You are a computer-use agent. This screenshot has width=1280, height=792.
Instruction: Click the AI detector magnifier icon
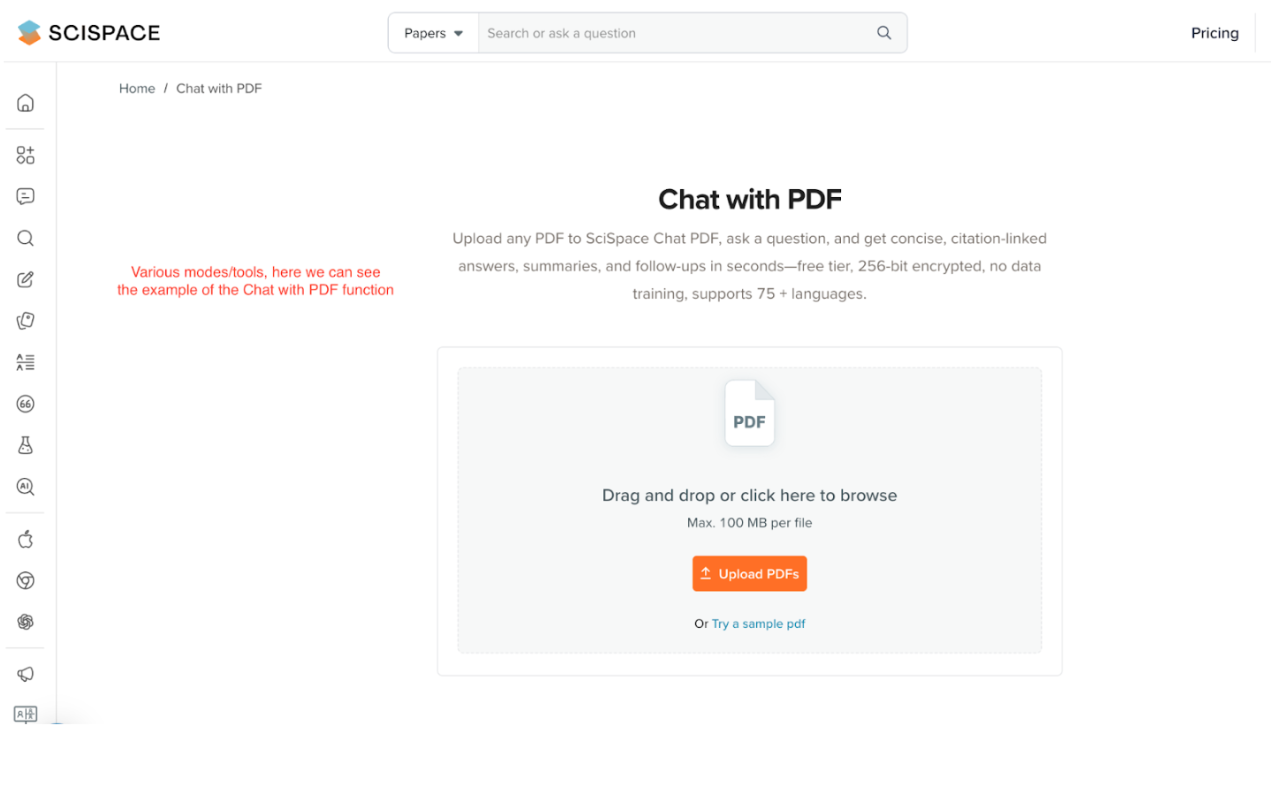(26, 487)
